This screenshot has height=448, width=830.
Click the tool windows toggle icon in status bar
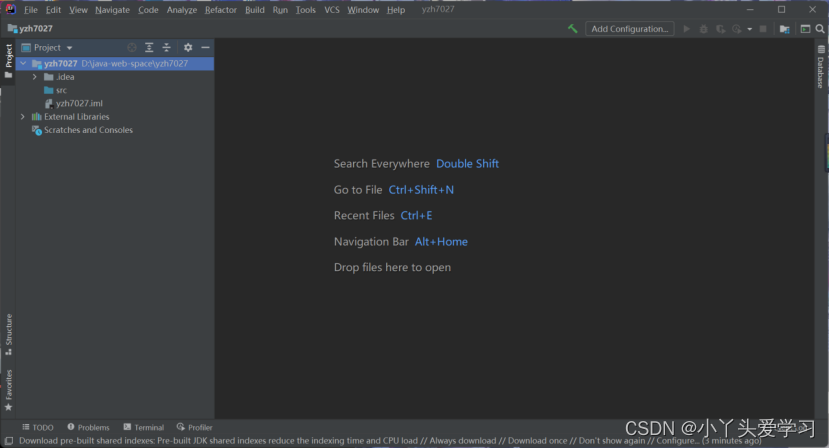point(8,441)
